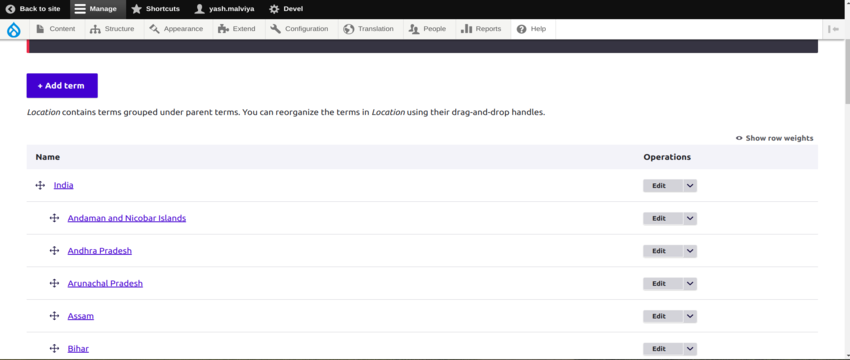Click the drag handle for Bihar
Image resolution: width=850 pixels, height=360 pixels.
(x=54, y=348)
